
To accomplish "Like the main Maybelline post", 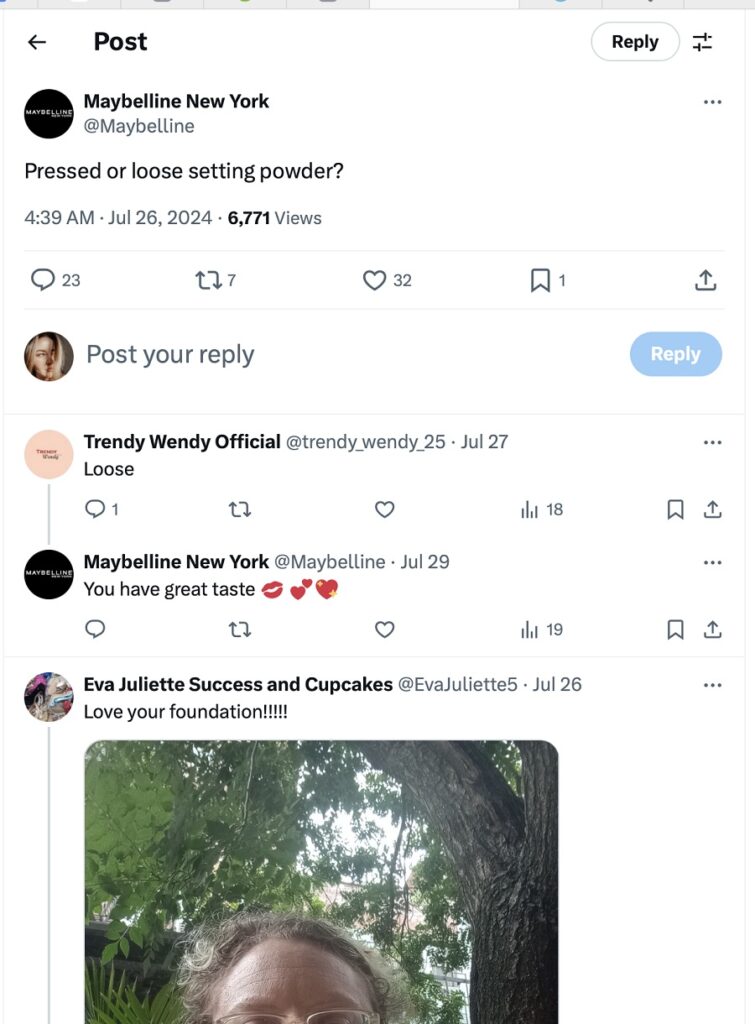I will tap(374, 280).
